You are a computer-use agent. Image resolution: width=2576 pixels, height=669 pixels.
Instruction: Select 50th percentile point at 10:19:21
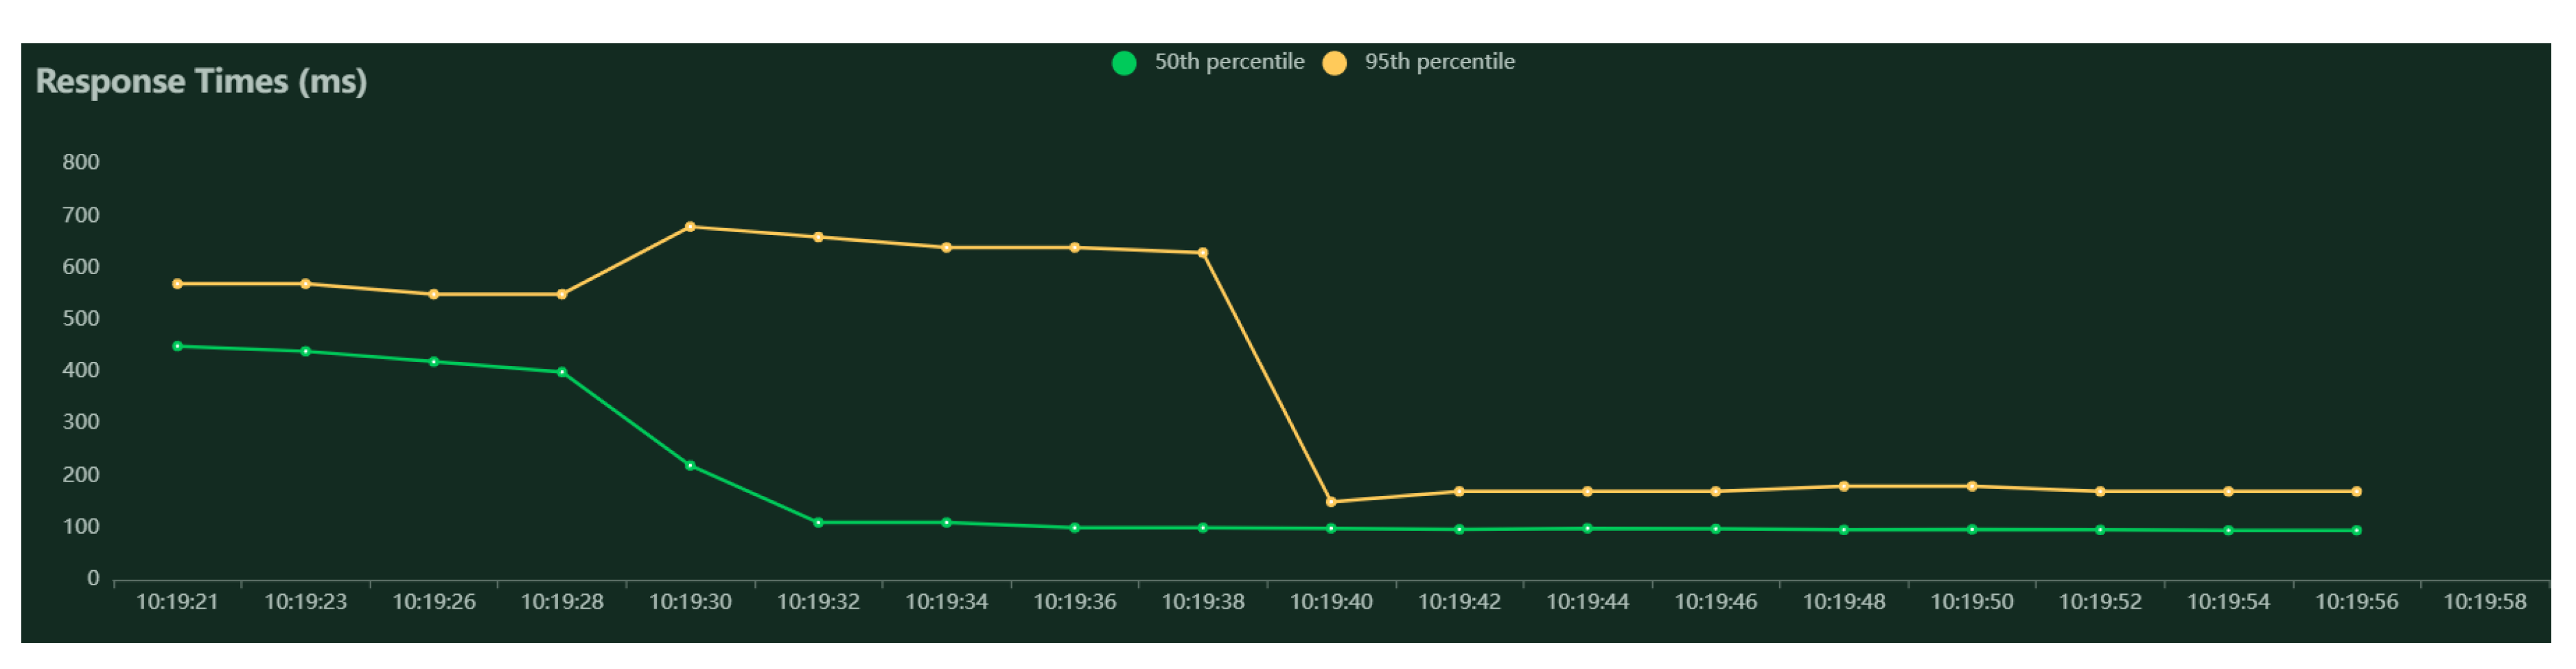pos(178,347)
